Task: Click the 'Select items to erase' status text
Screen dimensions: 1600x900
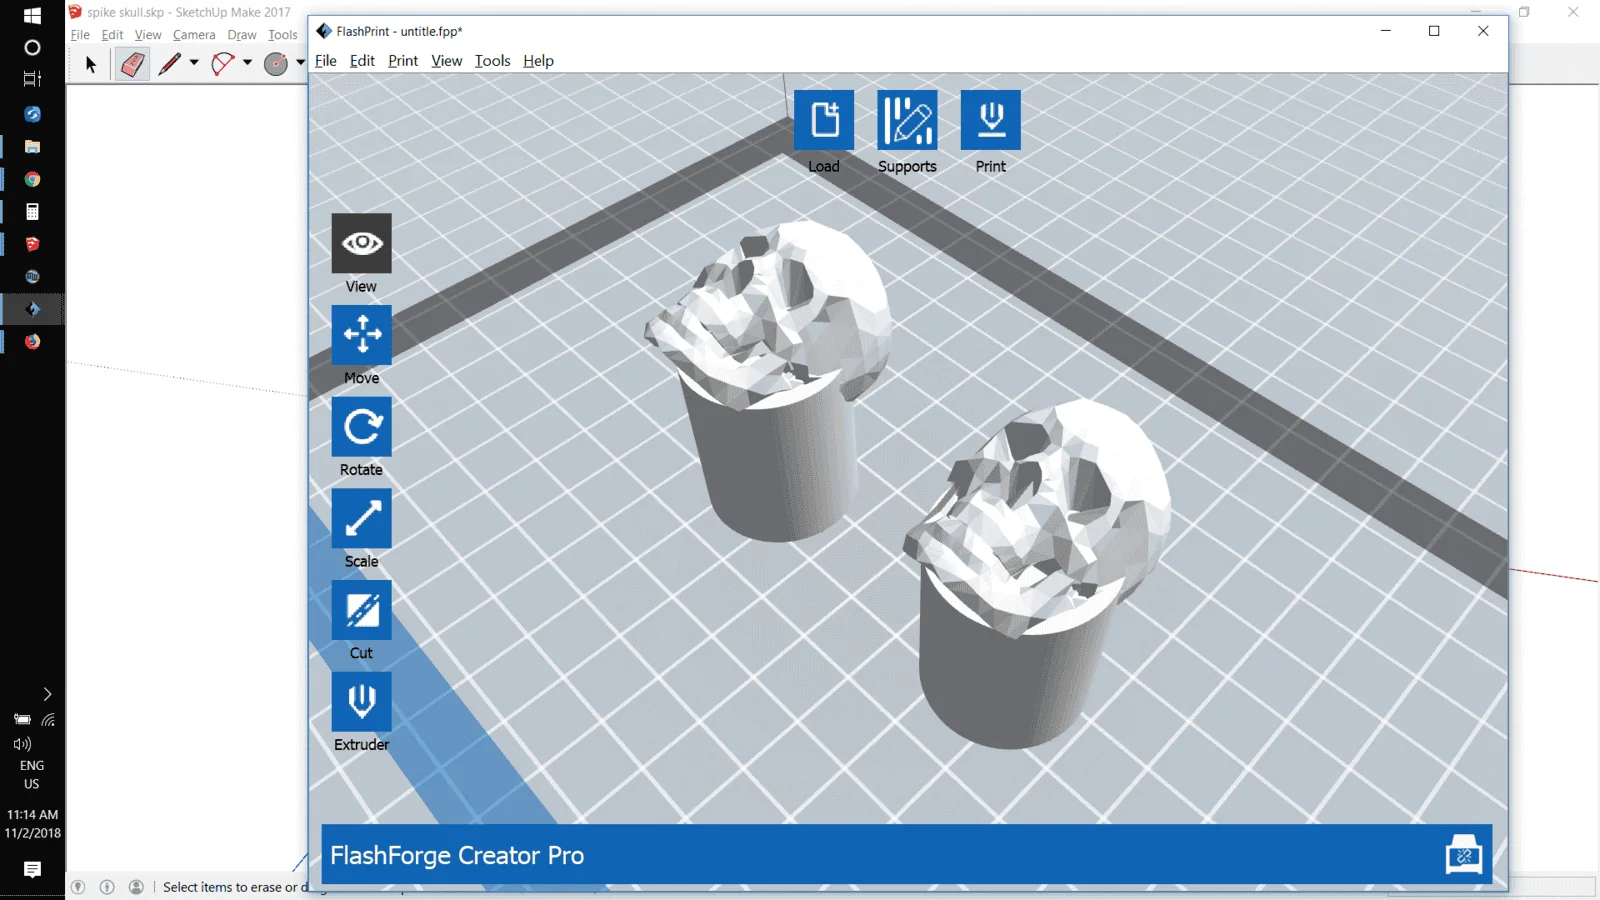Action: [235, 887]
